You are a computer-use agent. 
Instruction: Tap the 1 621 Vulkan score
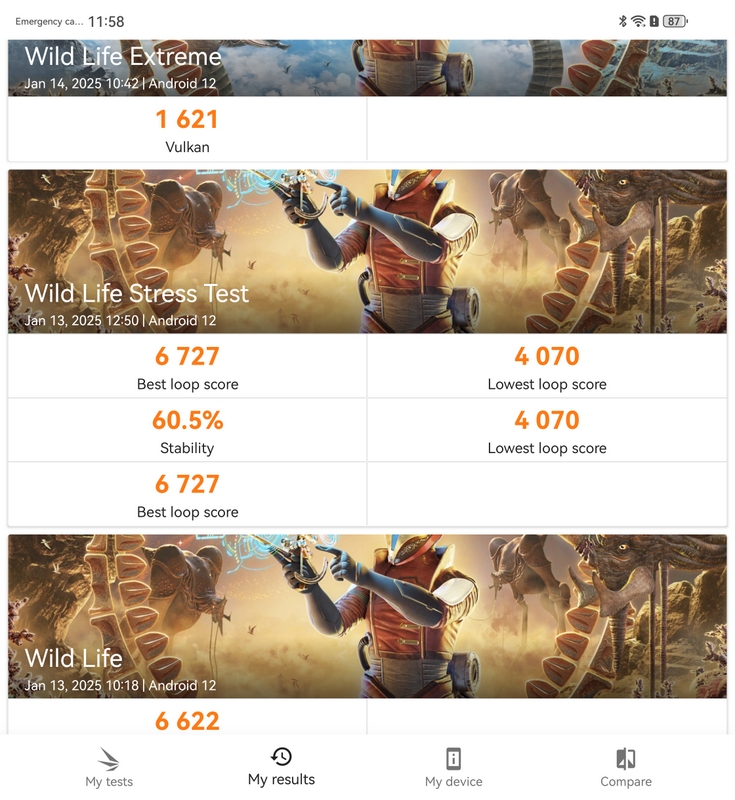(187, 130)
